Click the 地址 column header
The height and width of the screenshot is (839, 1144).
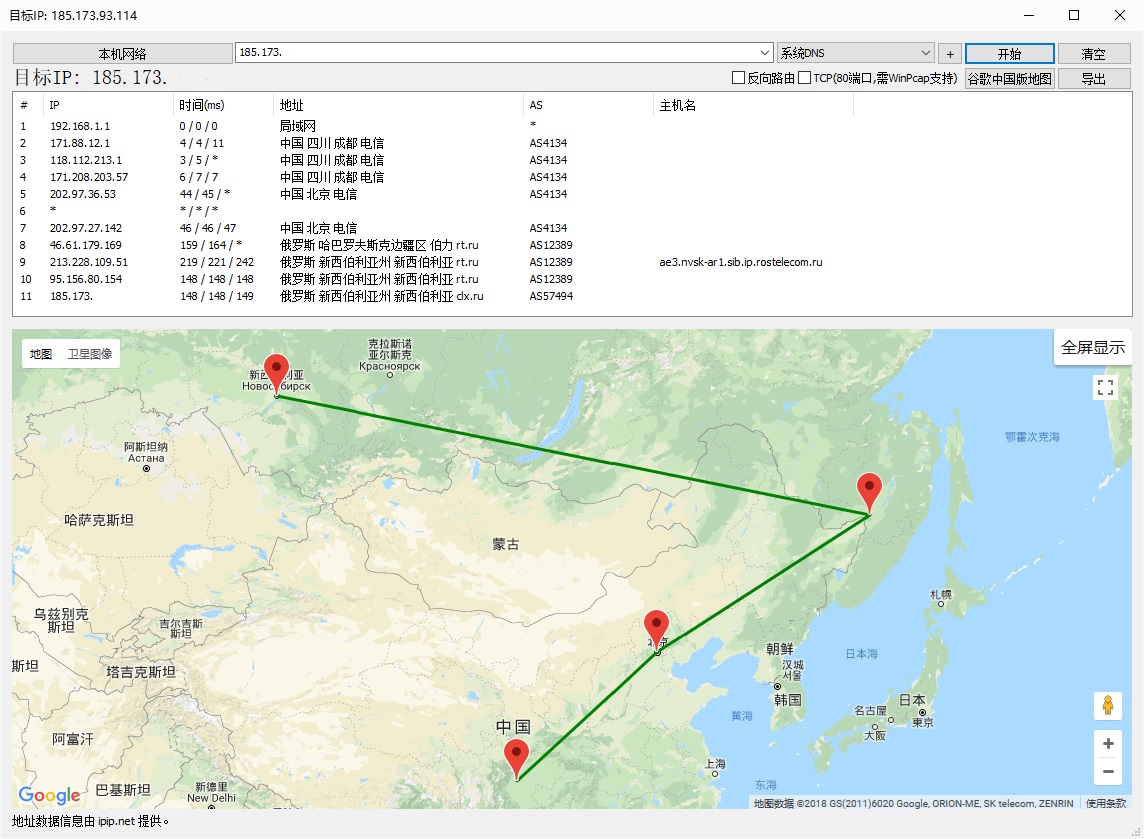pyautogui.click(x=398, y=105)
